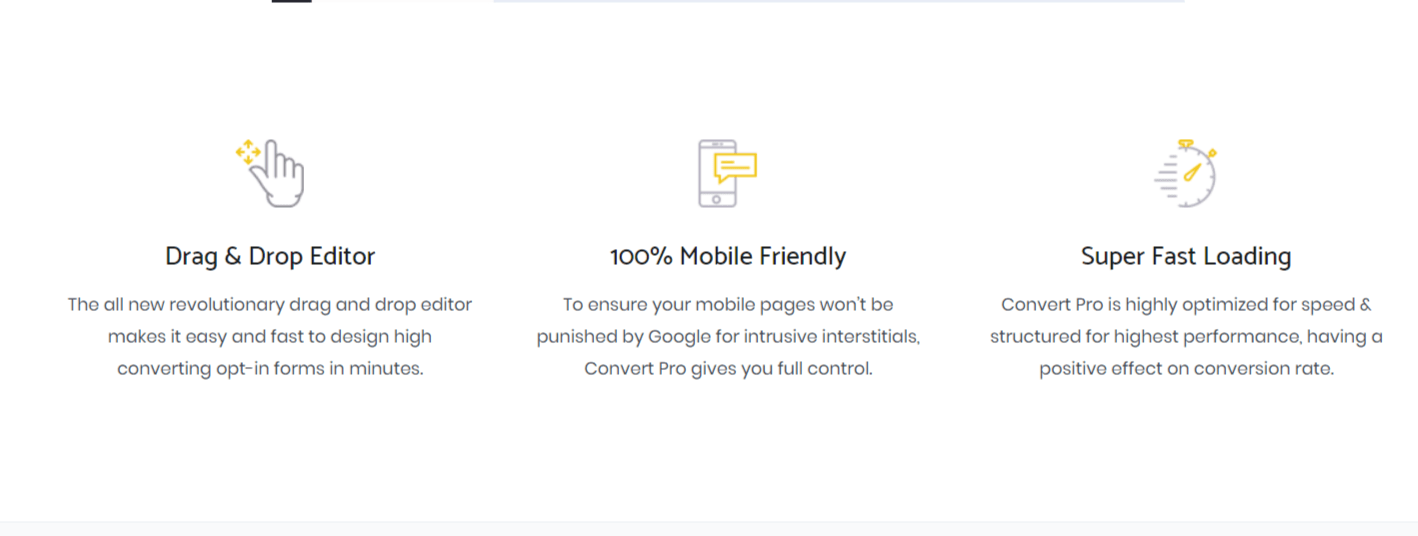This screenshot has height=536, width=1418.
Task: Click the yellow speech bubble on phone icon
Action: point(736,165)
